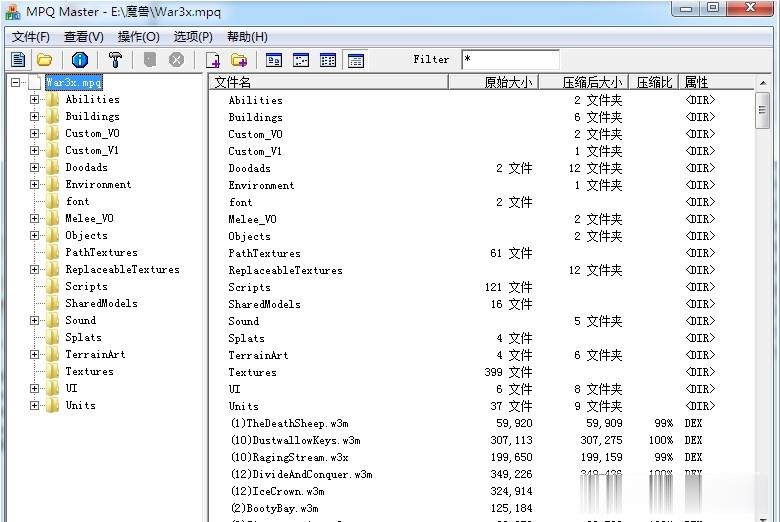Select the Textures folder icon in tree
This screenshot has width=780, height=522.
52,372
